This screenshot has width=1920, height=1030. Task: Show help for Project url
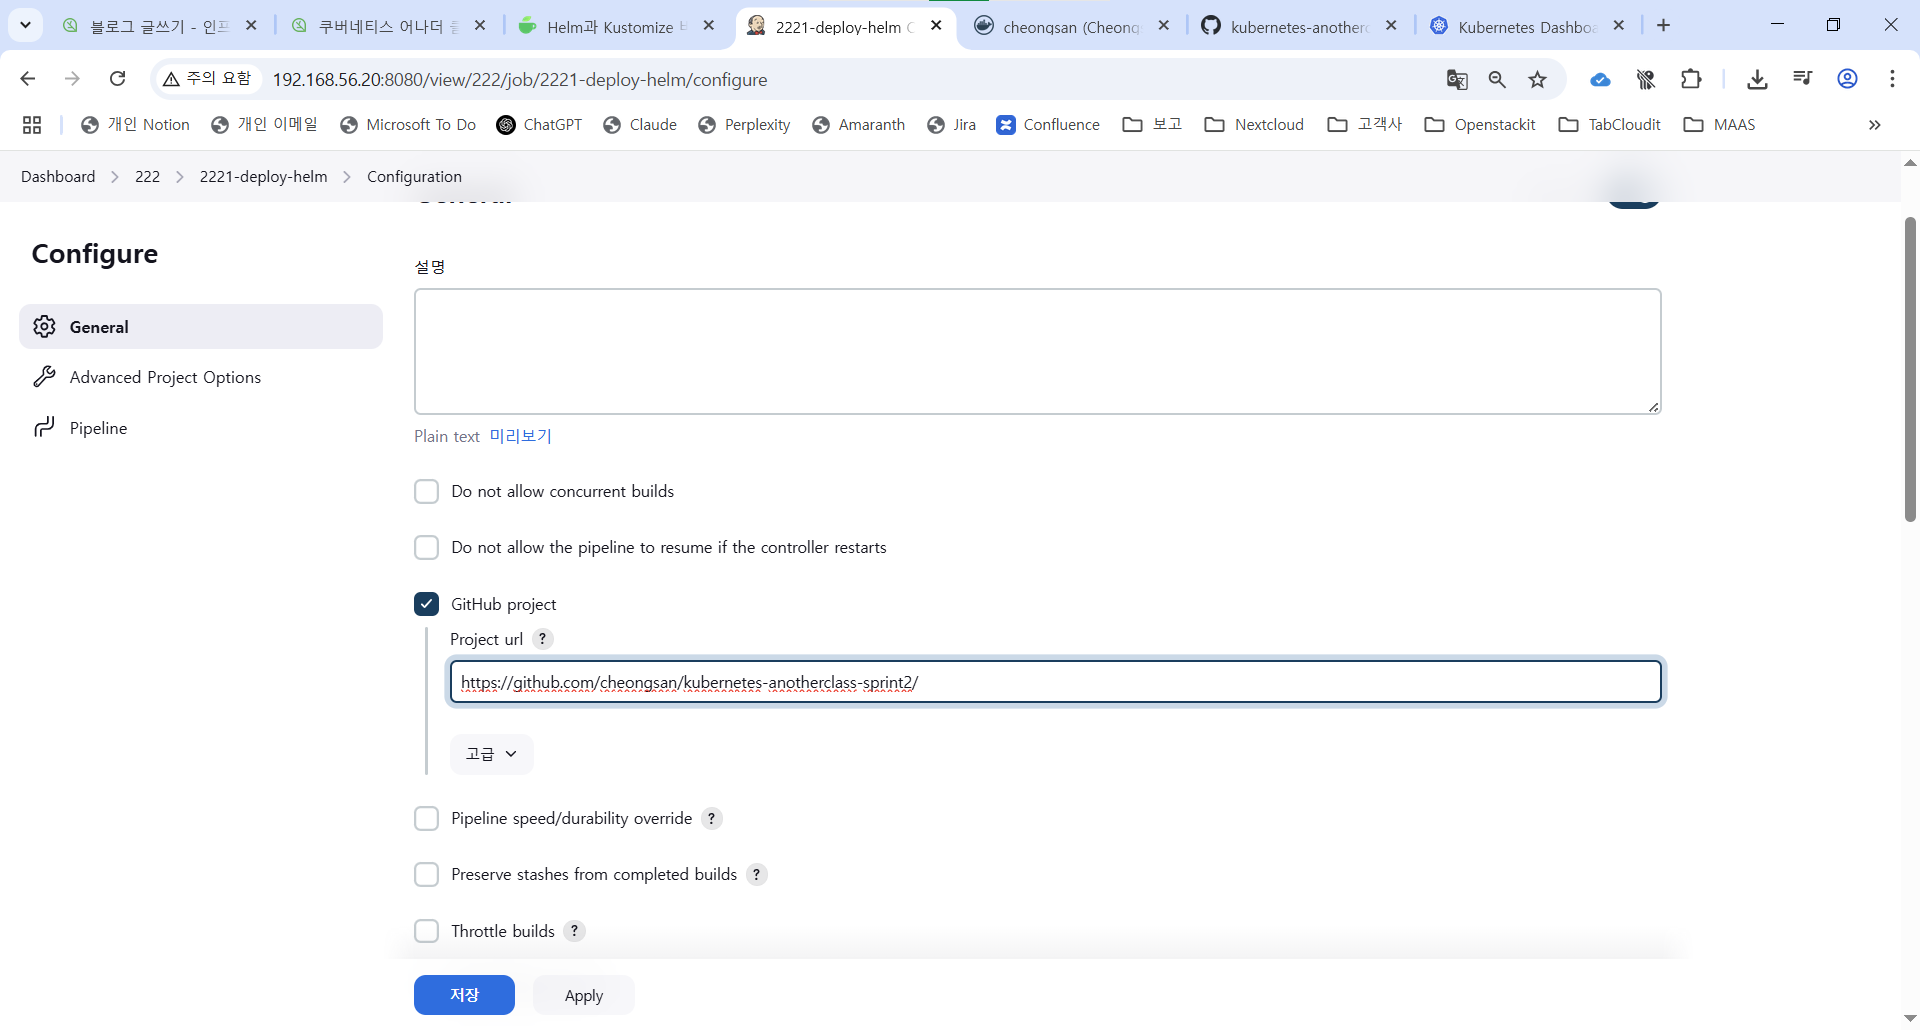point(542,639)
